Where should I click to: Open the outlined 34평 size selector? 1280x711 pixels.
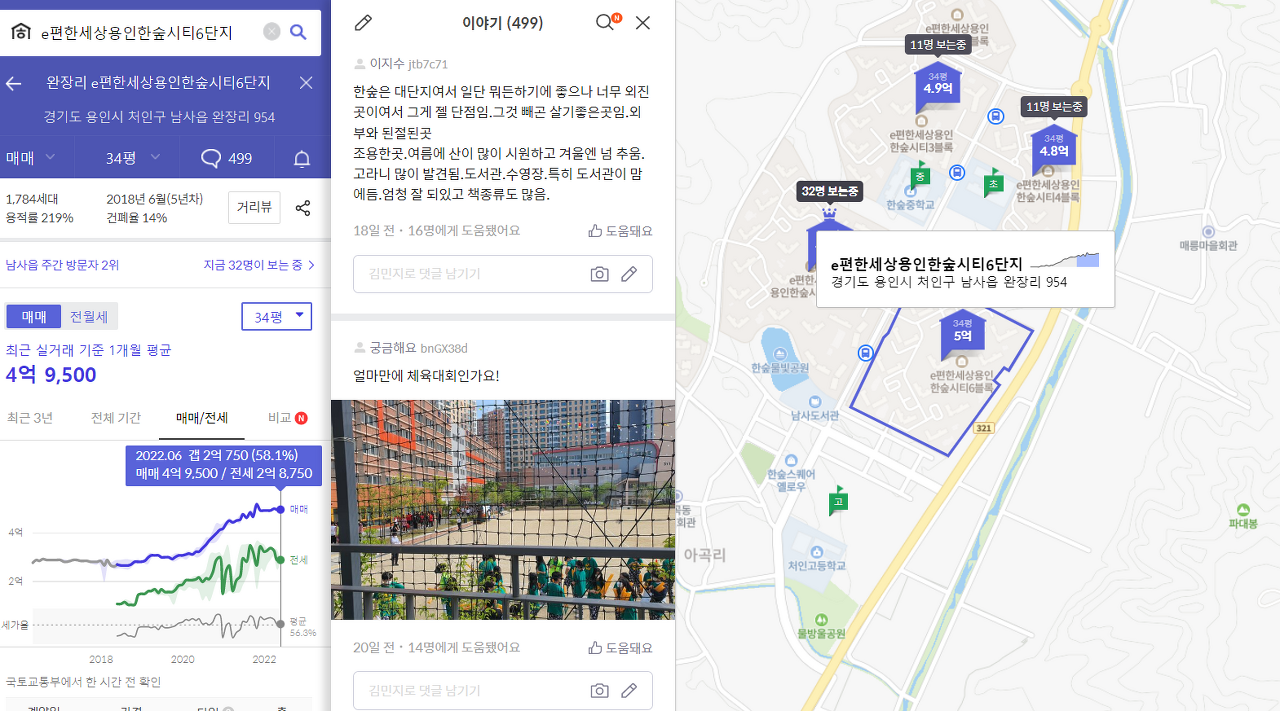(277, 316)
